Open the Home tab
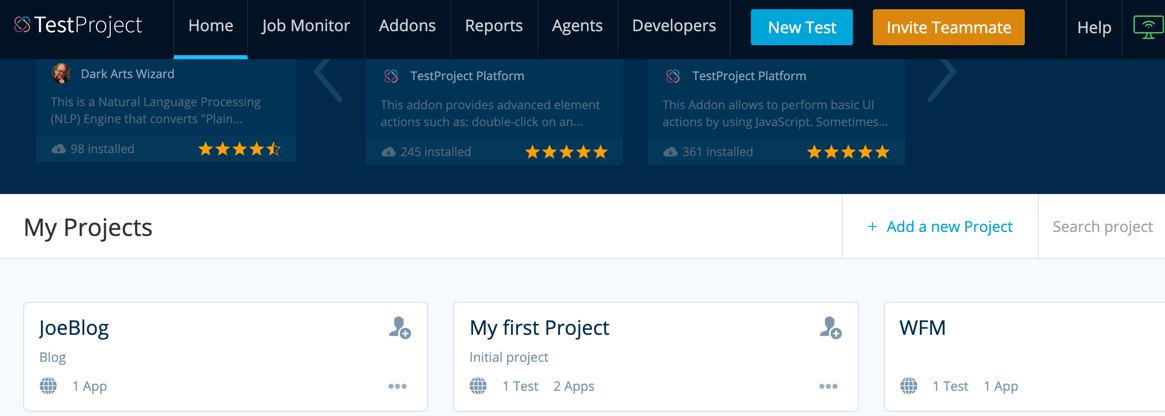The image size is (1165, 416). click(x=211, y=27)
